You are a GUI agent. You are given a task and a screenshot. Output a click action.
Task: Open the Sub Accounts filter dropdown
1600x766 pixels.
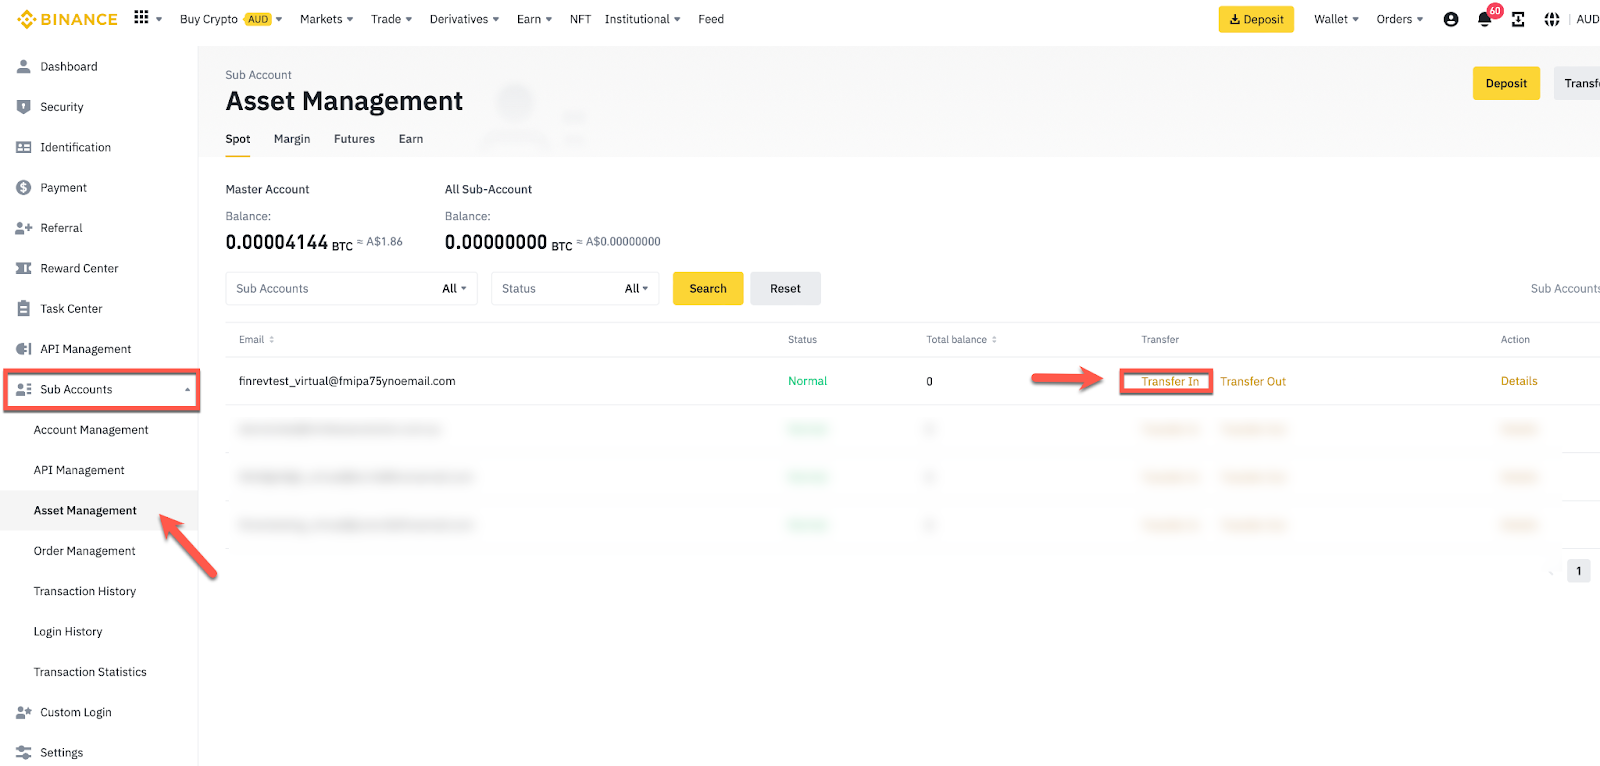(352, 289)
